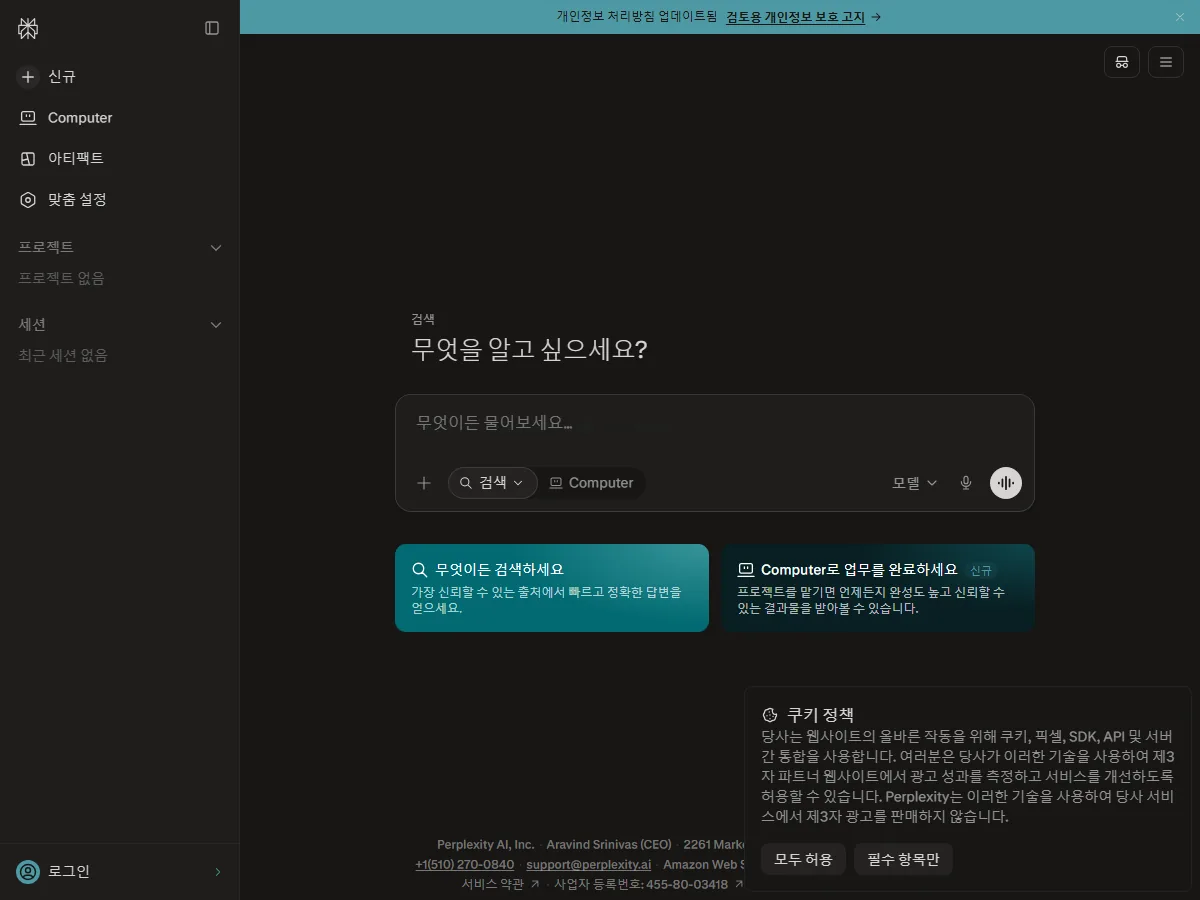Click the microphone dictation icon
This screenshot has height=900, width=1200.
[966, 483]
